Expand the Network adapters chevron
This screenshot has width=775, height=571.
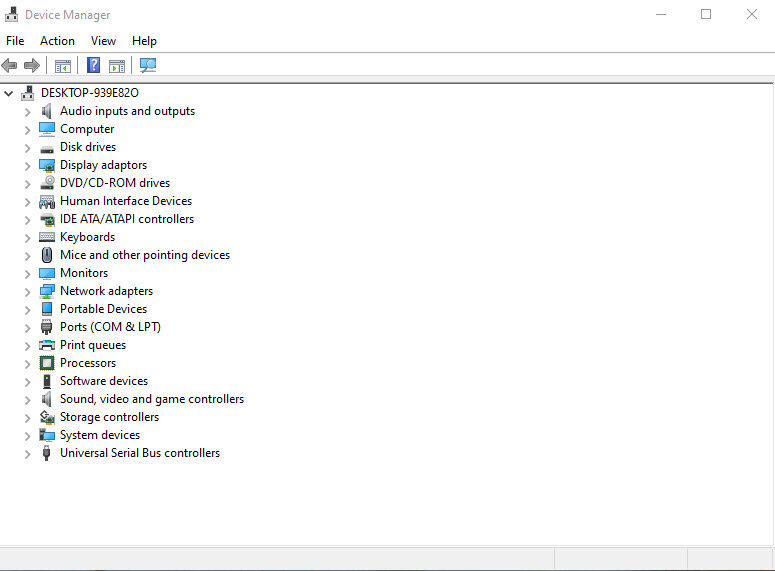pos(28,292)
